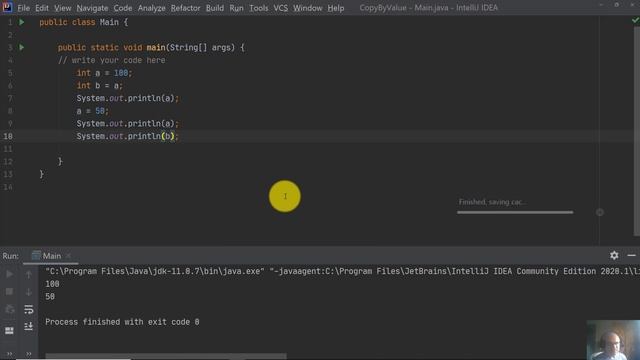The width and height of the screenshot is (640, 360).
Task: Click the Rerun Main play icon in Run panel
Action: point(9,274)
